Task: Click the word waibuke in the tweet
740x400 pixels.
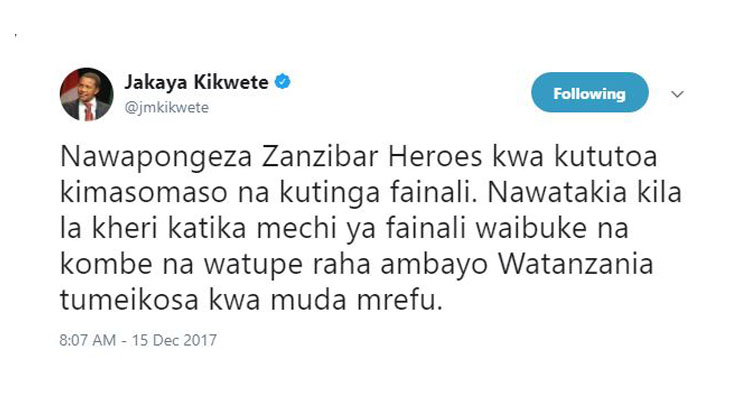Action: [x=530, y=228]
